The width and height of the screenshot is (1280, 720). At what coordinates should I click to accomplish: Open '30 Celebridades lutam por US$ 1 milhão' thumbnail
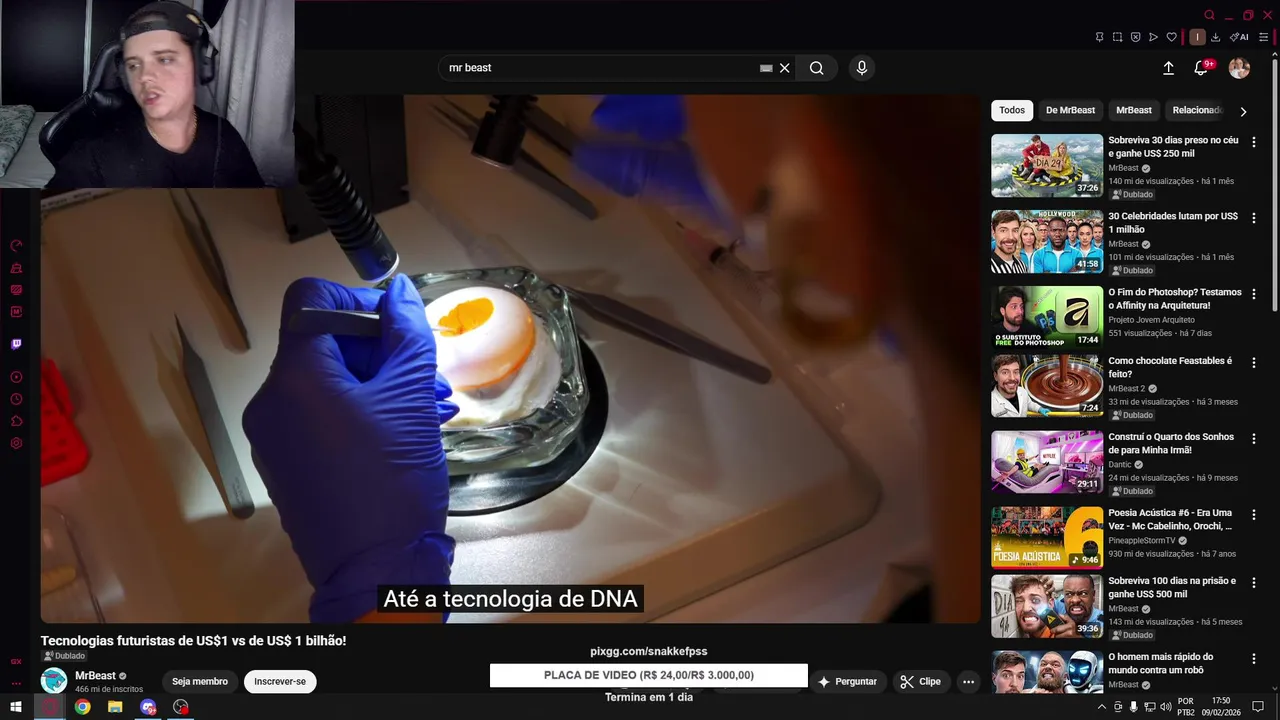pyautogui.click(x=1047, y=242)
